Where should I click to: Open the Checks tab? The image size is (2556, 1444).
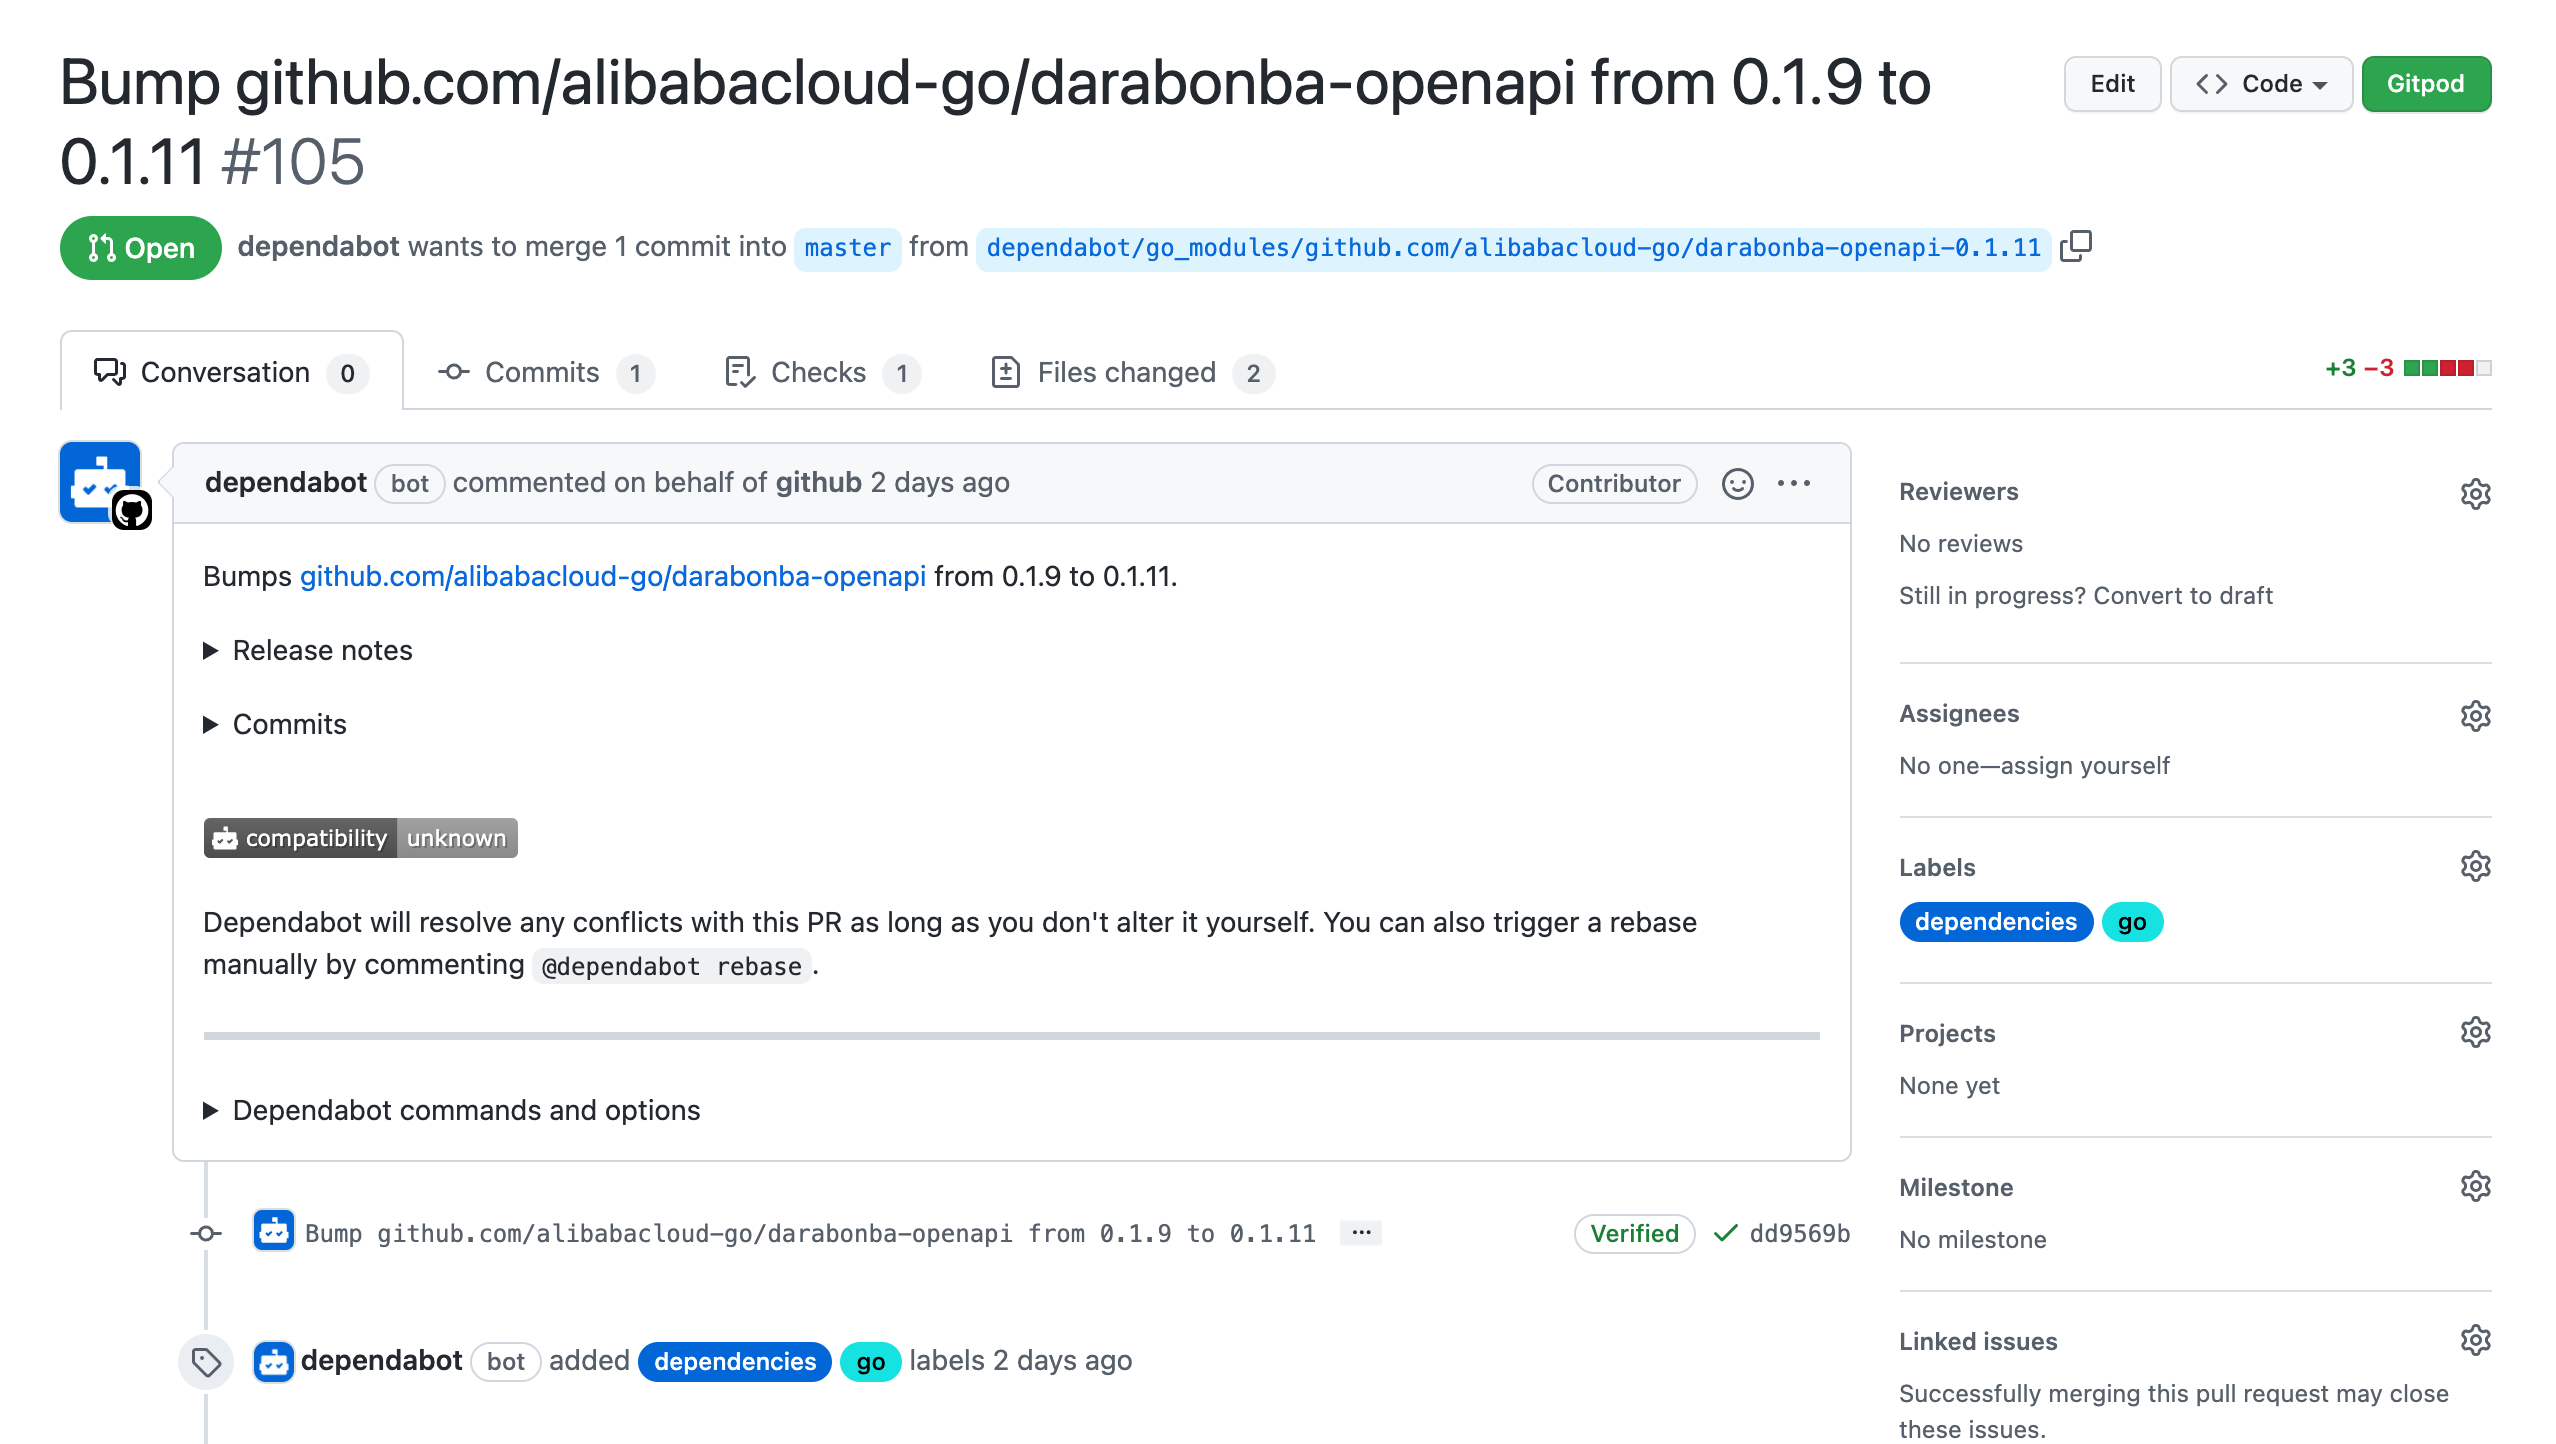(818, 372)
